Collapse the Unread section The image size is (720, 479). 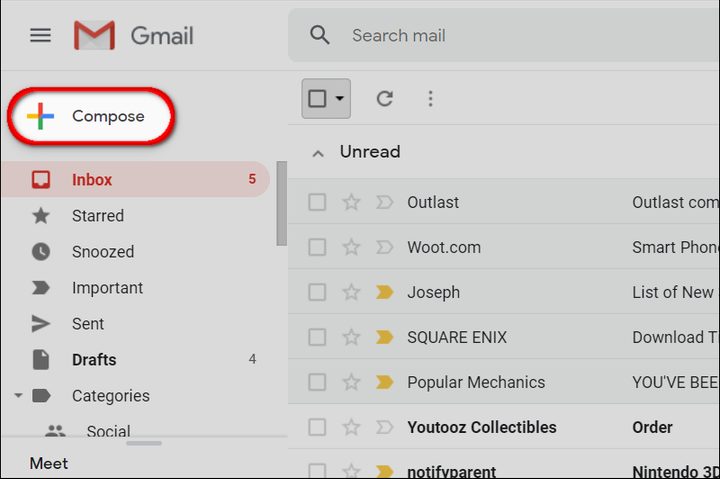318,153
